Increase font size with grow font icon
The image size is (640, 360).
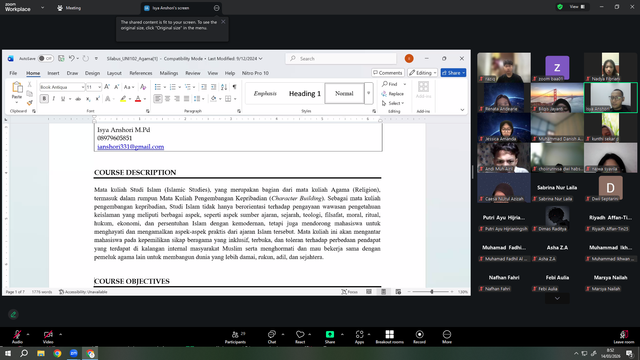tap(107, 87)
